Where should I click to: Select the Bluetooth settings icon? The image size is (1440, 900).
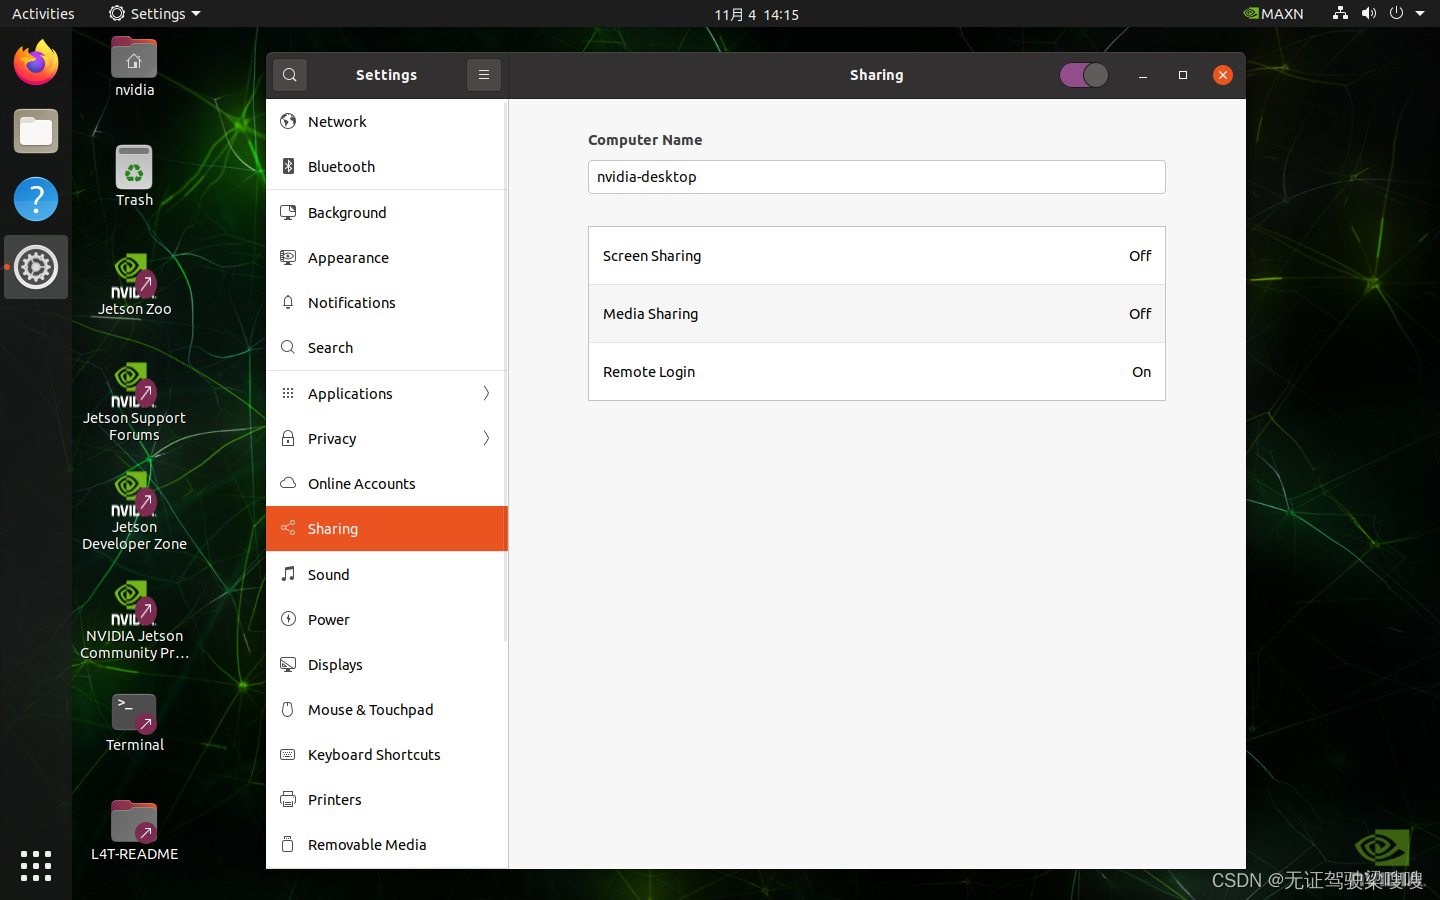(288, 167)
